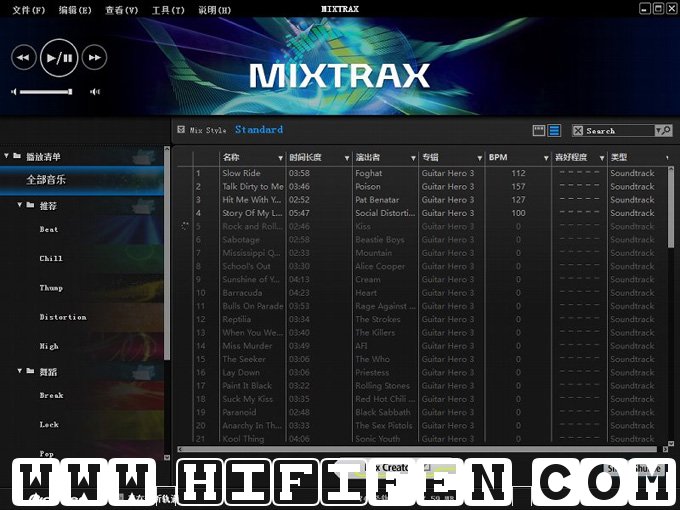Select the Talk Dirty to Me track
Screen dimensions: 680x510
point(253,186)
